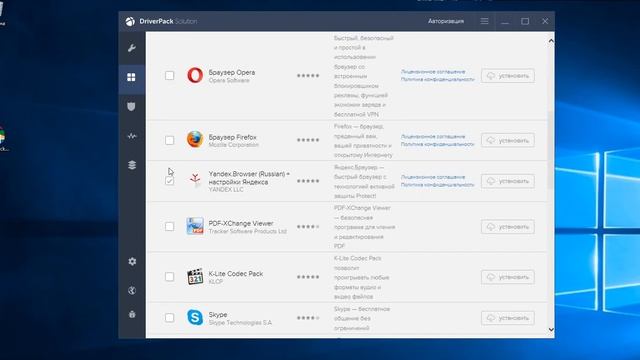Viewport: 640px width, 360px height.
Task: Click 'YANDEX LLC' publisher text
Action: (x=226, y=190)
